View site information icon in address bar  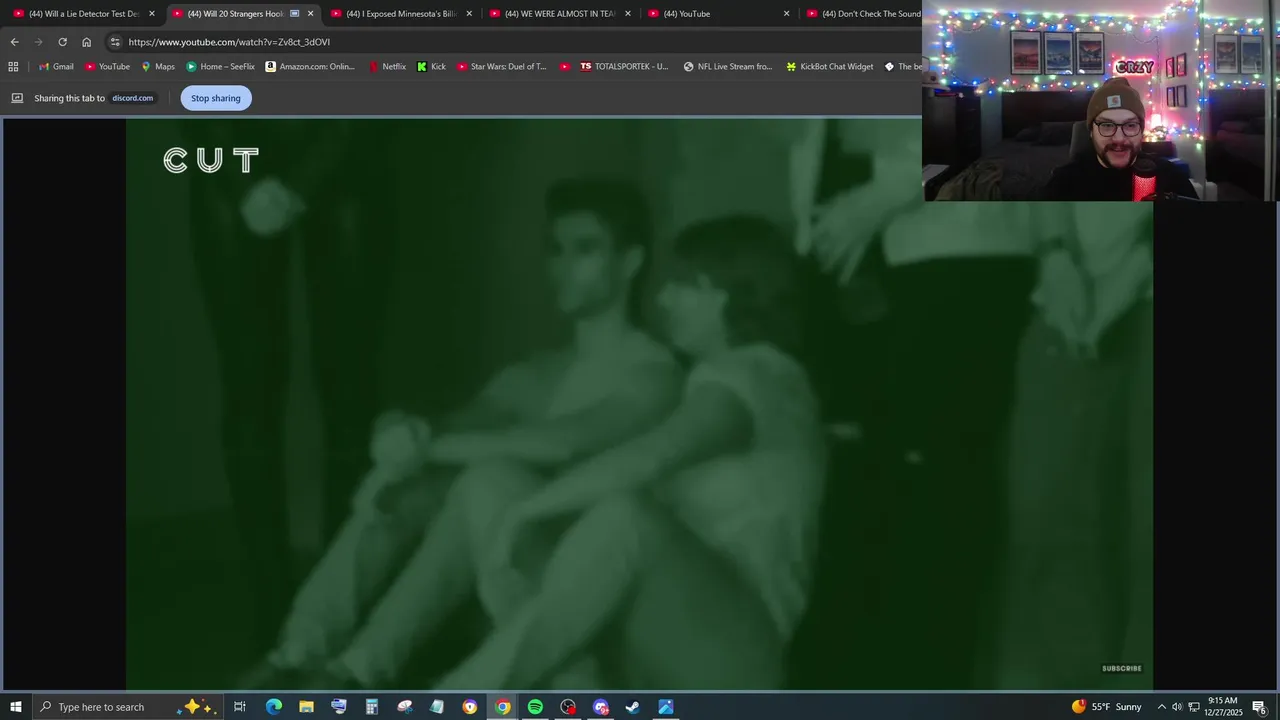(x=115, y=42)
